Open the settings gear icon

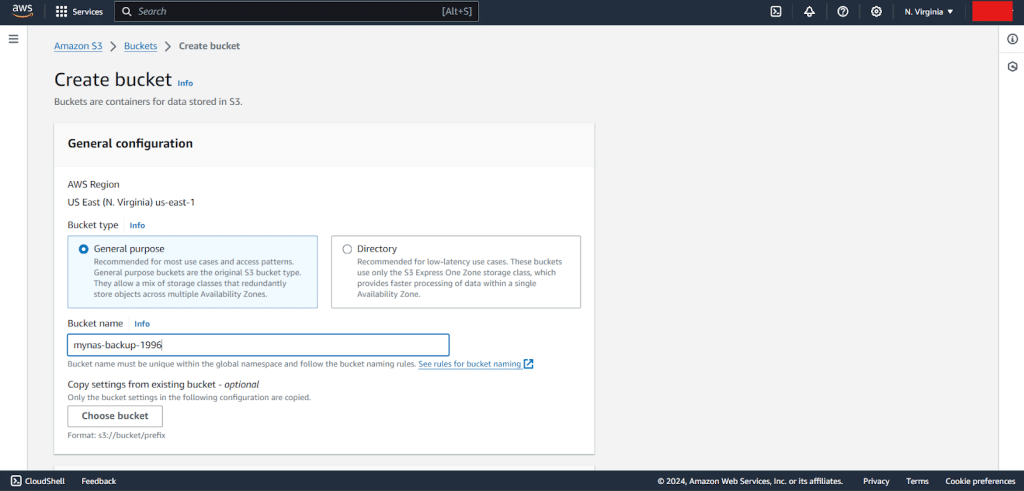(876, 12)
